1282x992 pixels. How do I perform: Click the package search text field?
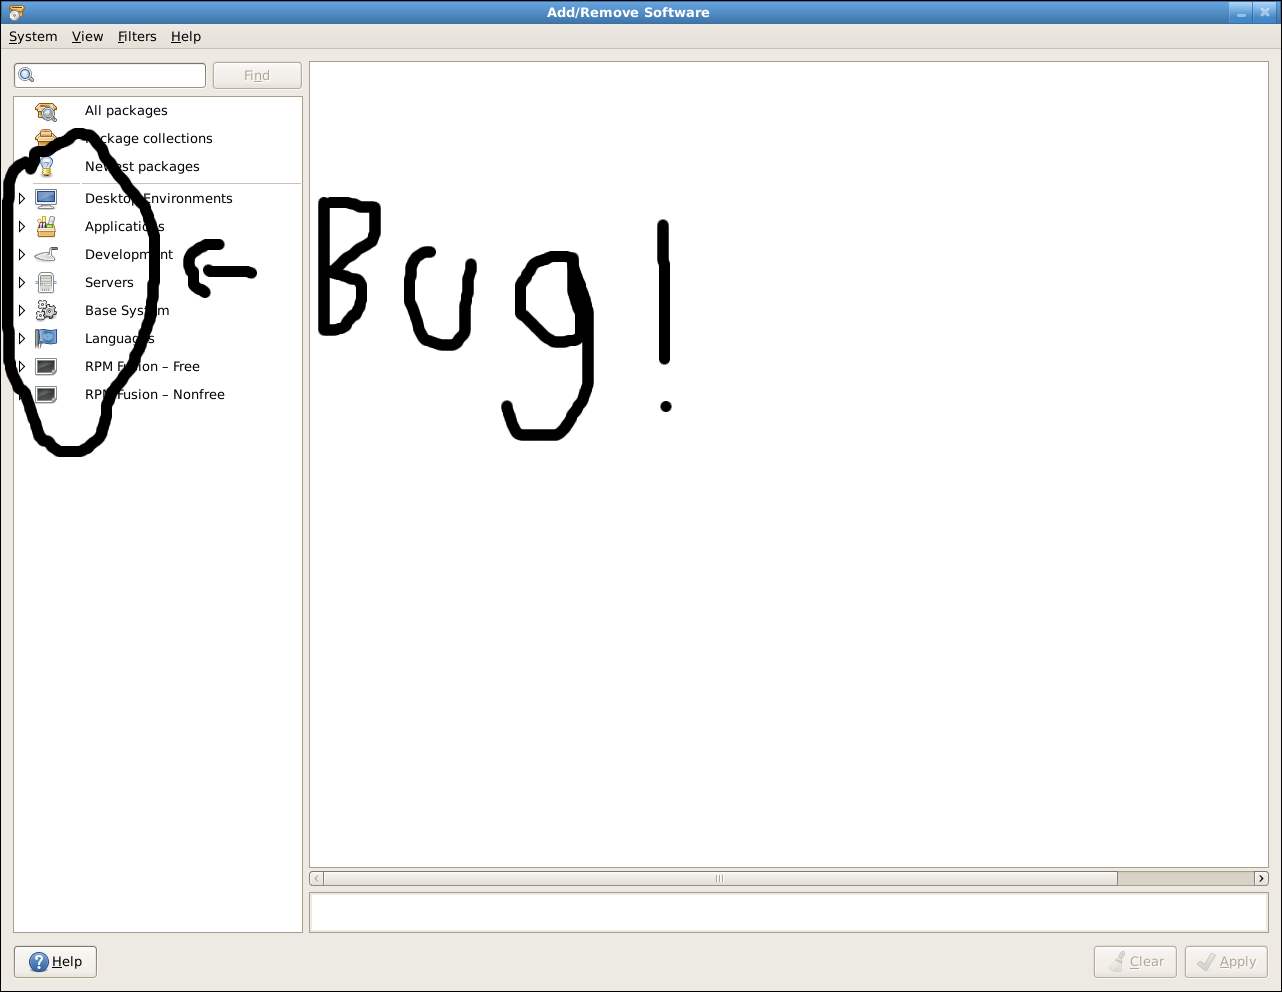pyautogui.click(x=118, y=75)
